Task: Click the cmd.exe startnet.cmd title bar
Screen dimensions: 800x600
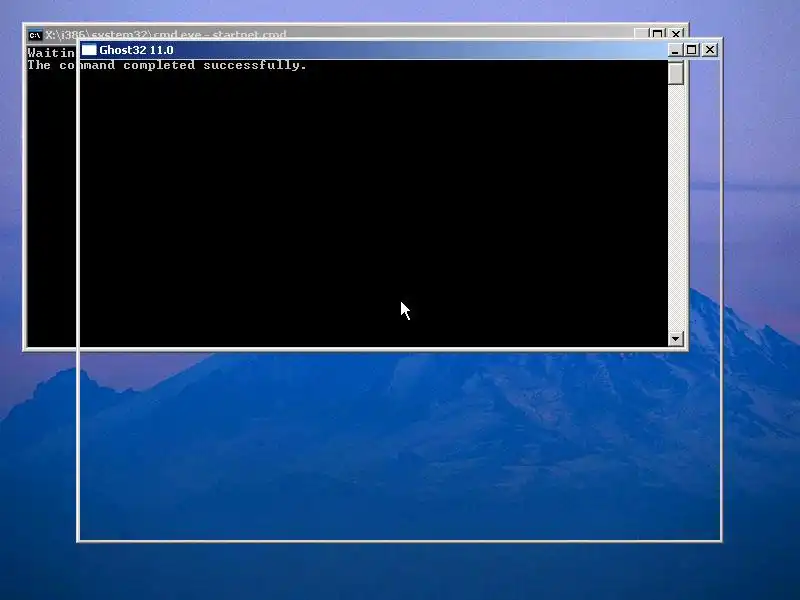Action: 356,34
